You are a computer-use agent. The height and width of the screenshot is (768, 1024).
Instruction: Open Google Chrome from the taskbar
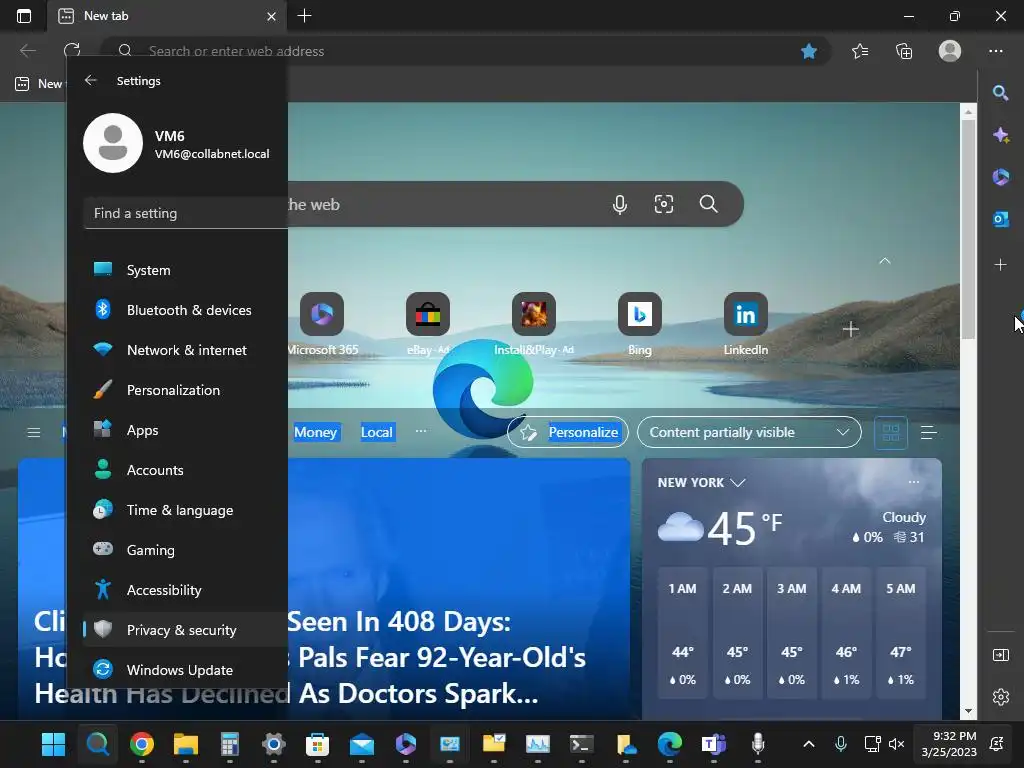point(142,744)
